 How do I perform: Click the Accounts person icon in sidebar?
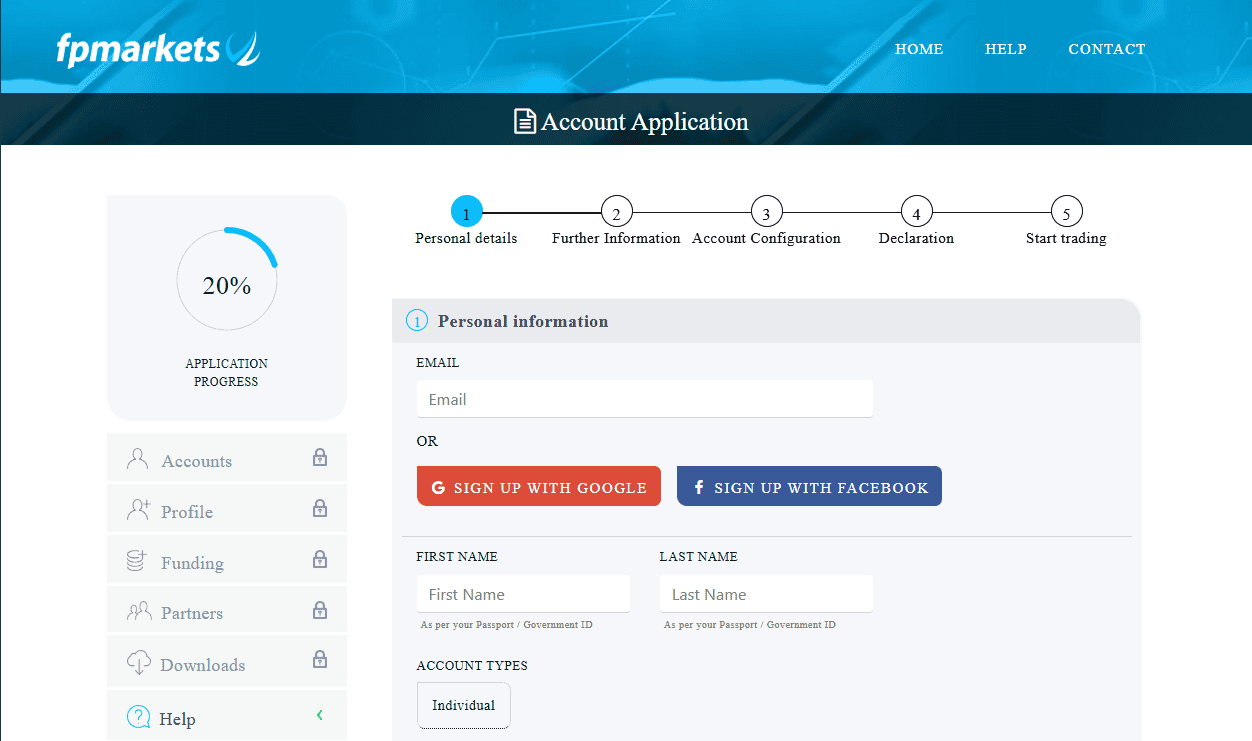point(138,459)
